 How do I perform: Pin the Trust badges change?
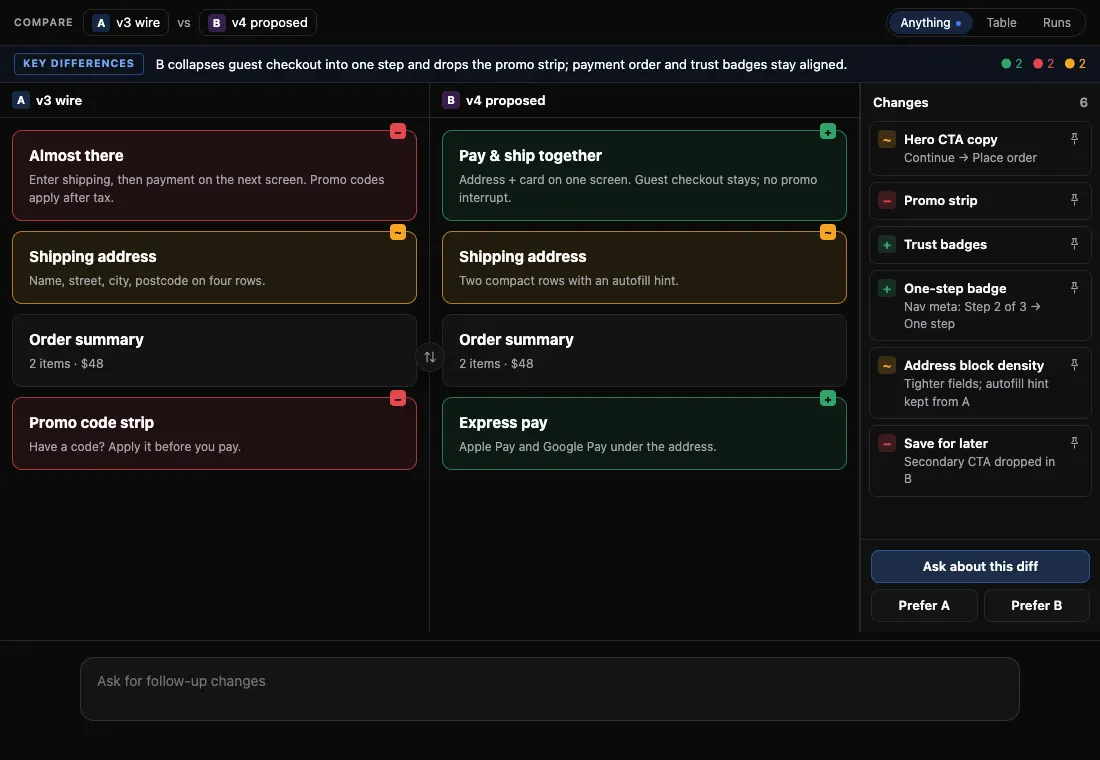pos(1074,244)
